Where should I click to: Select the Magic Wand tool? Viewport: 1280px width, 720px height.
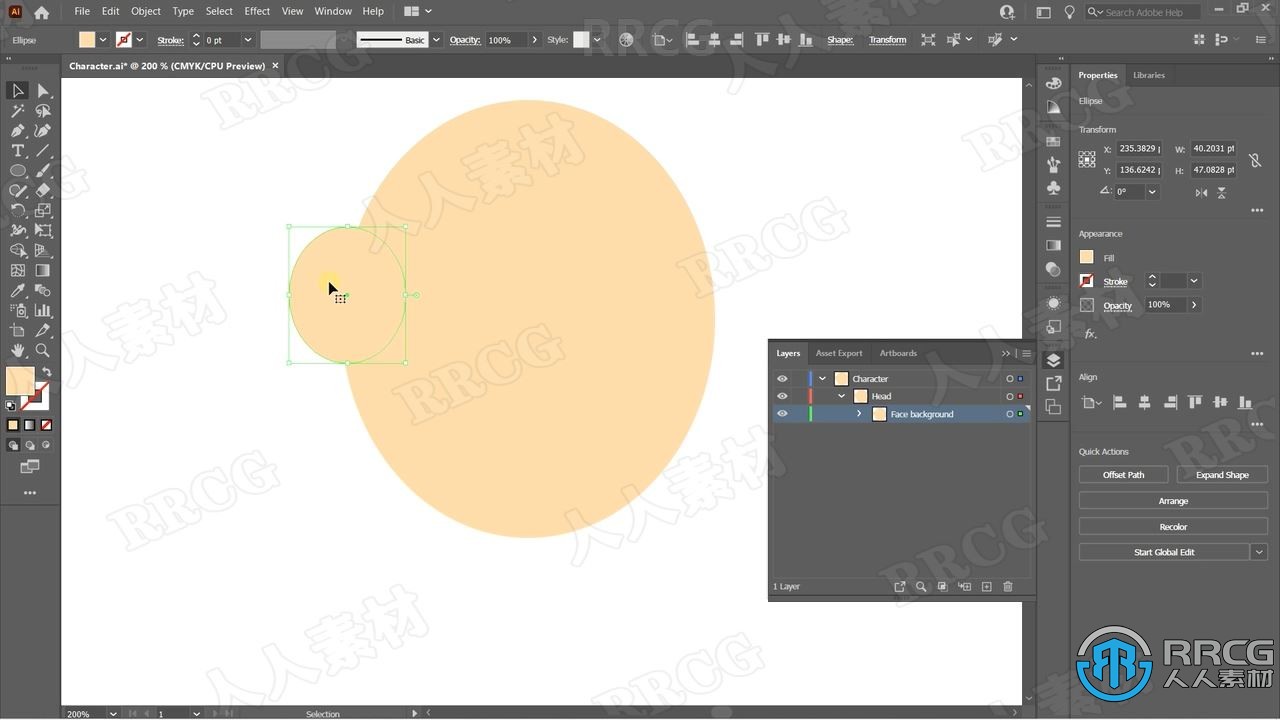pyautogui.click(x=18, y=111)
